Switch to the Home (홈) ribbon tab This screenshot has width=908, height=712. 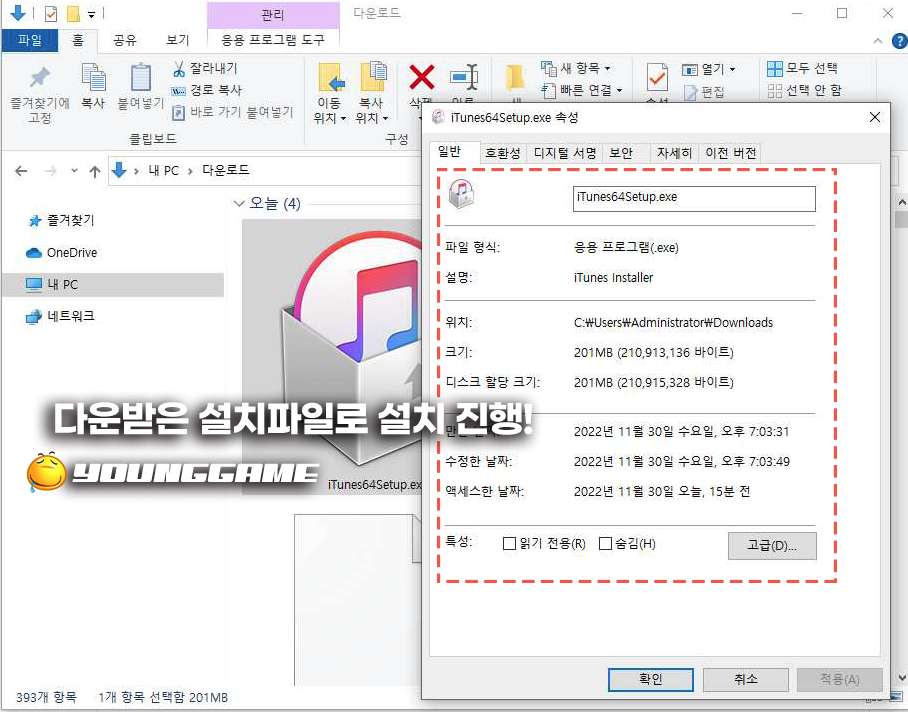[78, 40]
